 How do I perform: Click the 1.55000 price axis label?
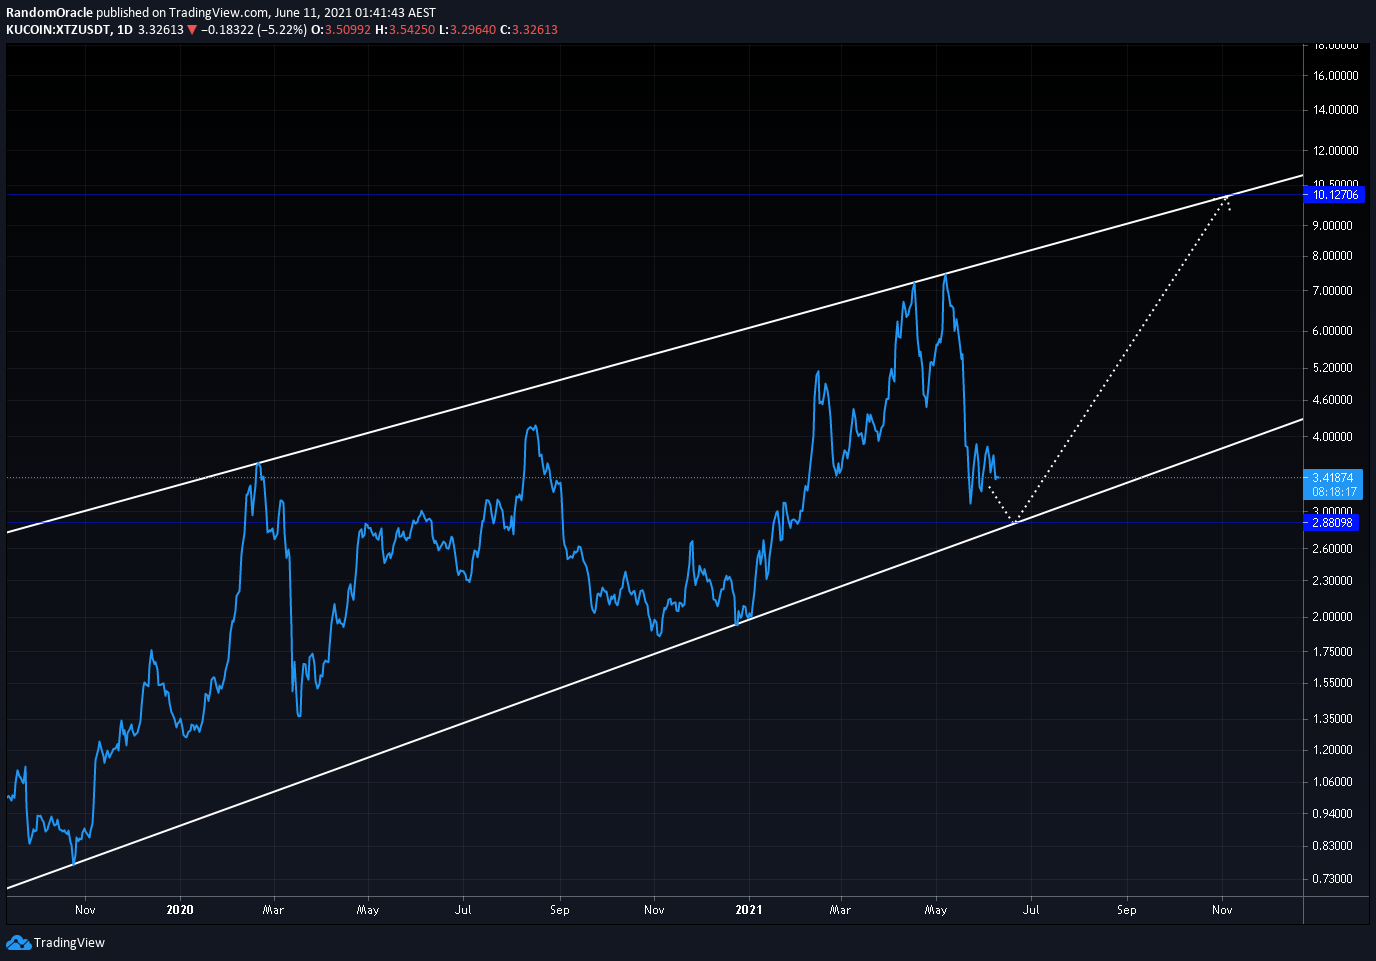pos(1333,683)
